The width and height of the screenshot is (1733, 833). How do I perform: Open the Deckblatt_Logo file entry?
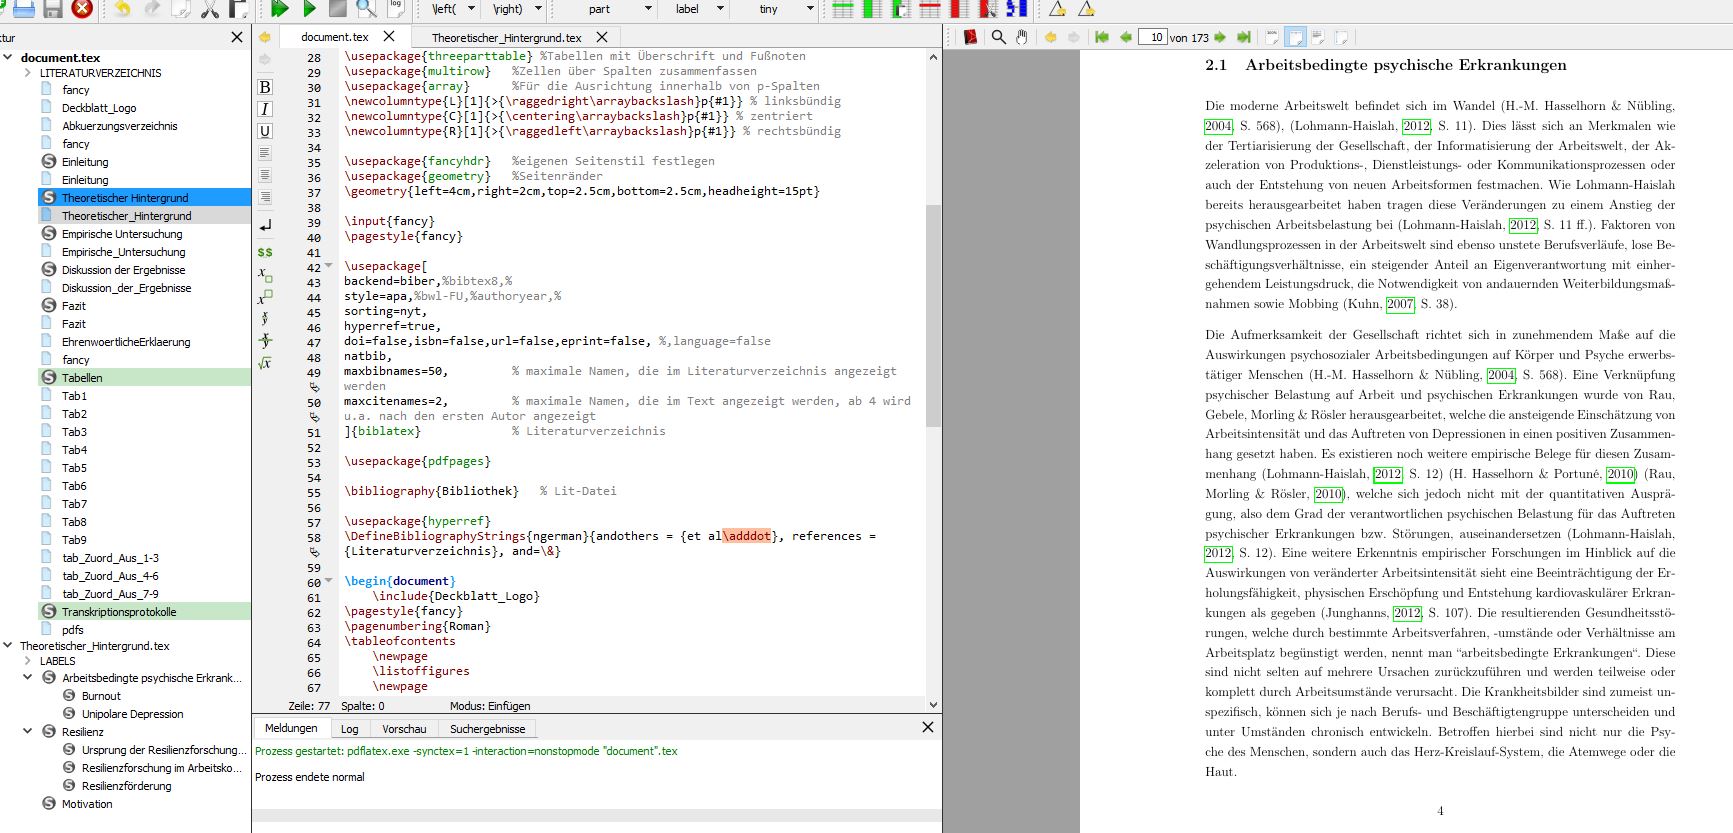tap(99, 108)
